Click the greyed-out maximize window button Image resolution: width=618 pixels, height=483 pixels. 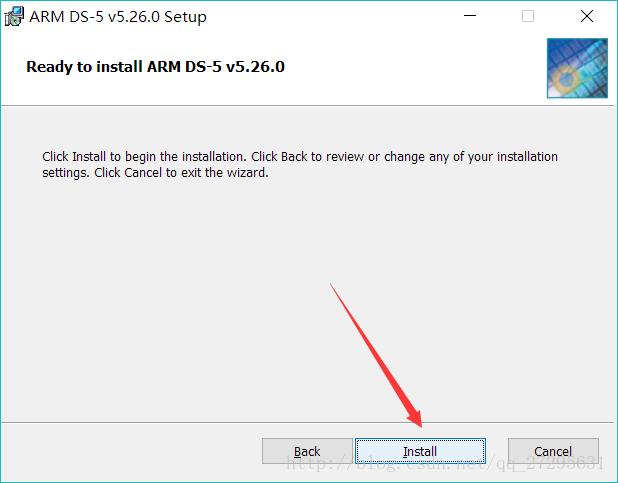pos(528,16)
